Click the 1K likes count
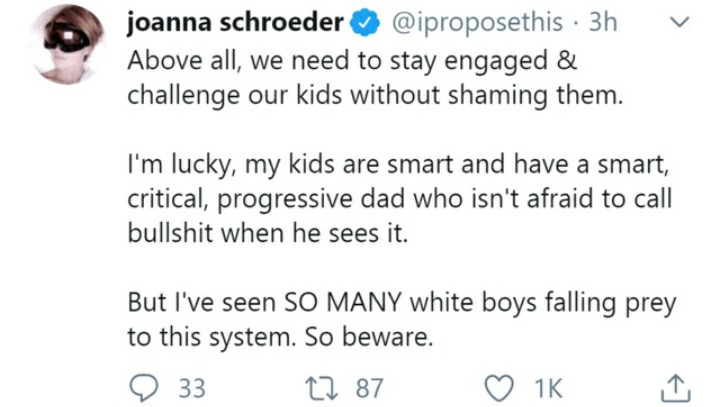The image size is (720, 407). [548, 389]
